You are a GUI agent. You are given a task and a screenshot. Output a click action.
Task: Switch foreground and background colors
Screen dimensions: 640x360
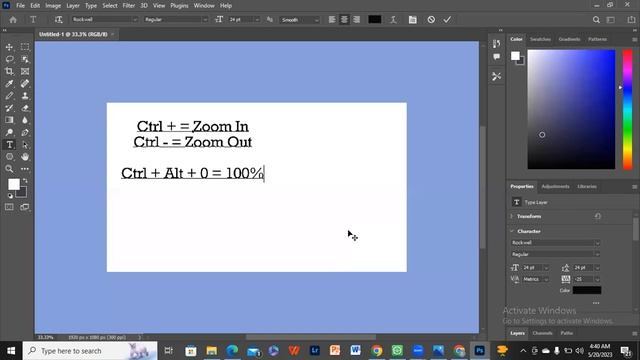click(x=25, y=180)
